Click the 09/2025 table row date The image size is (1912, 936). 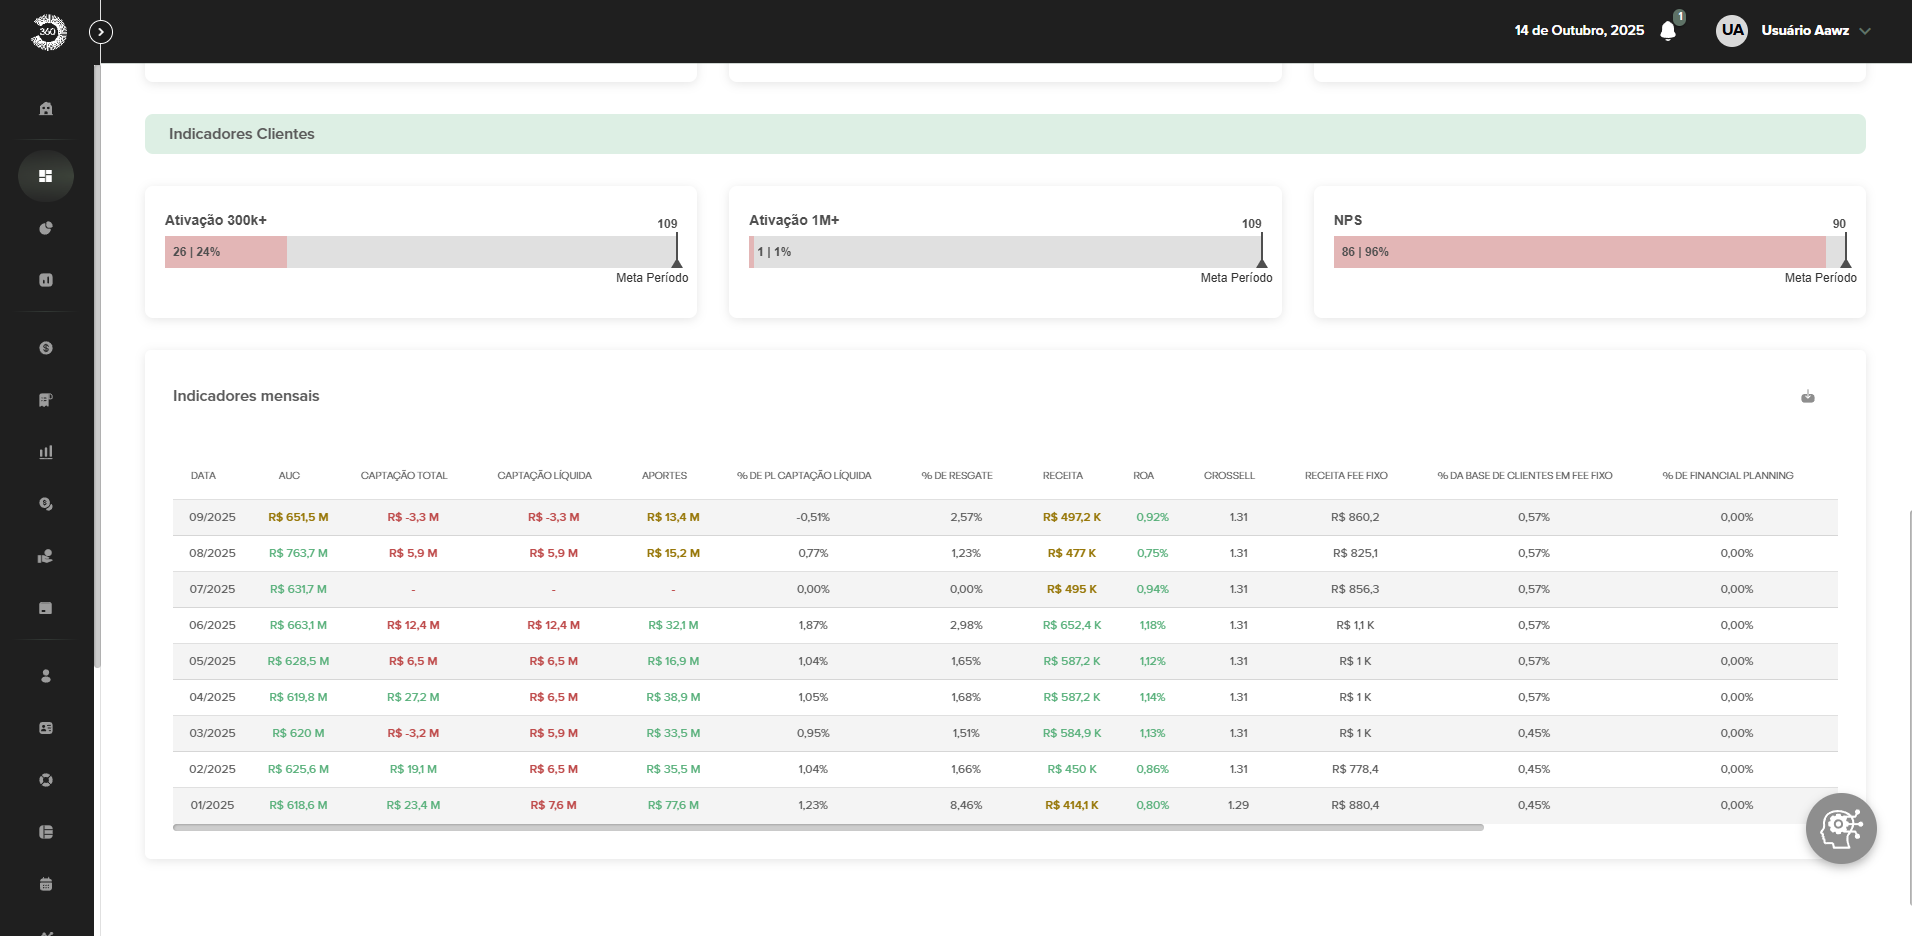point(212,517)
